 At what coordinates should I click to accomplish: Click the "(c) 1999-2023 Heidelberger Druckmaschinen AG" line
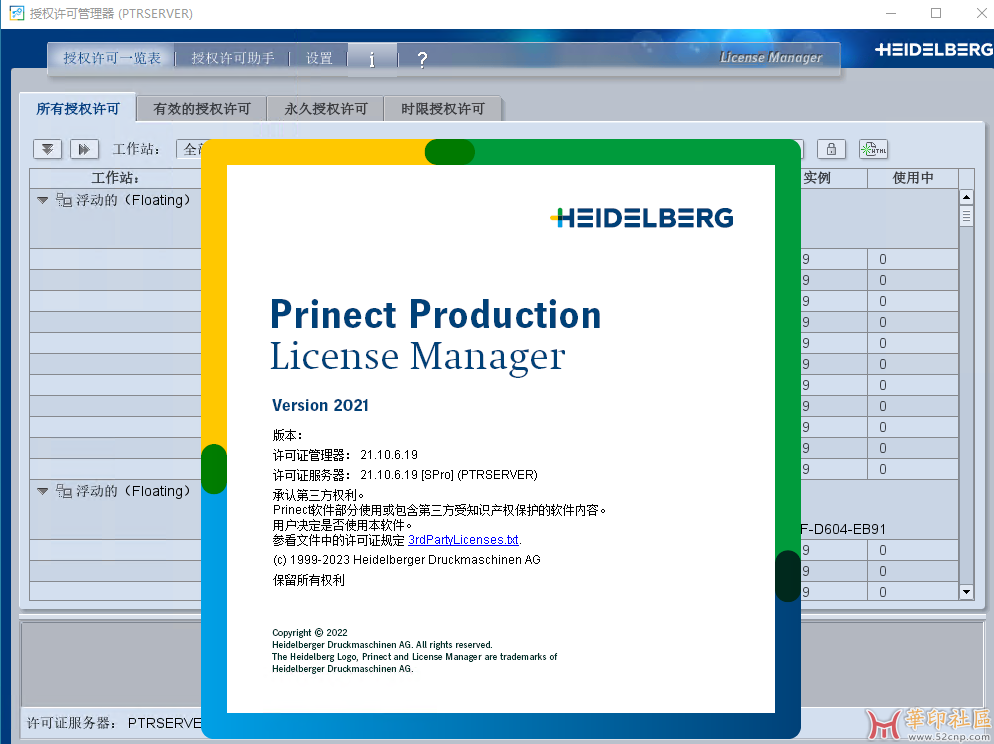pyautogui.click(x=406, y=560)
